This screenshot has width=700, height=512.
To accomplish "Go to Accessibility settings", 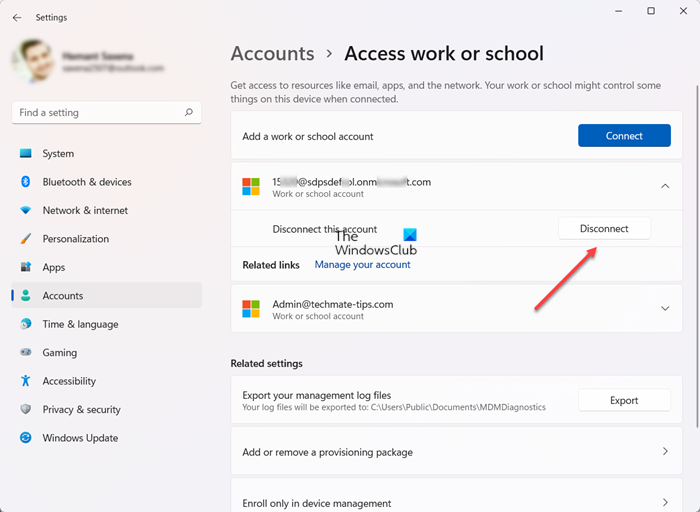I will click(x=107, y=381).
